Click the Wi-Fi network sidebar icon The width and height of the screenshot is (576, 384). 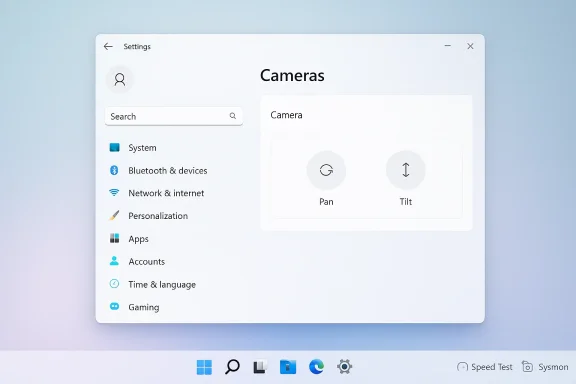pyautogui.click(x=114, y=193)
